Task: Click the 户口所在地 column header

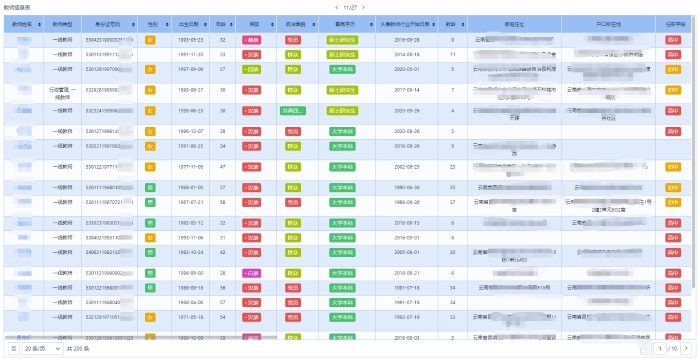Action: click(608, 24)
